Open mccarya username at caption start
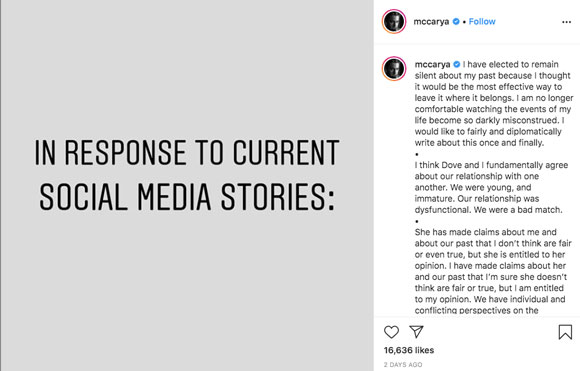The width and height of the screenshot is (580, 371). [432, 64]
